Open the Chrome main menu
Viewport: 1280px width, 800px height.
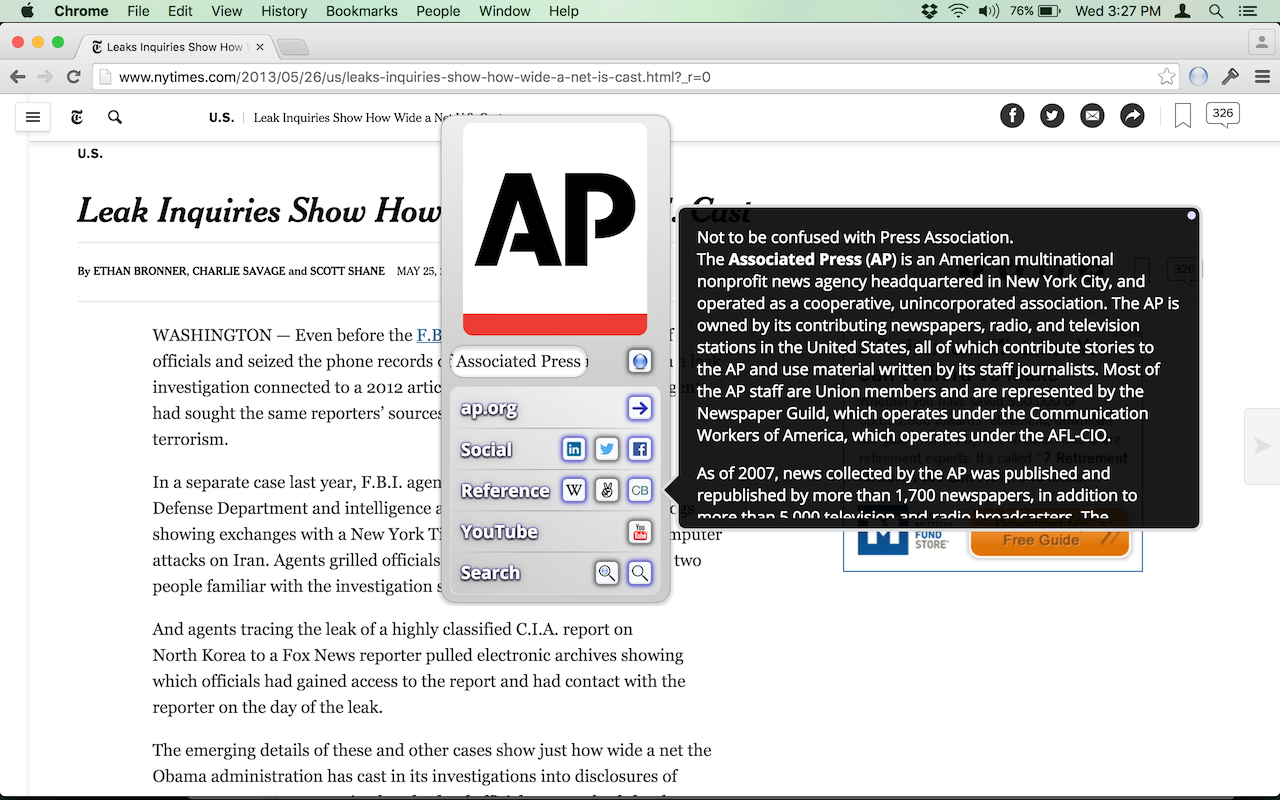click(x=1262, y=76)
